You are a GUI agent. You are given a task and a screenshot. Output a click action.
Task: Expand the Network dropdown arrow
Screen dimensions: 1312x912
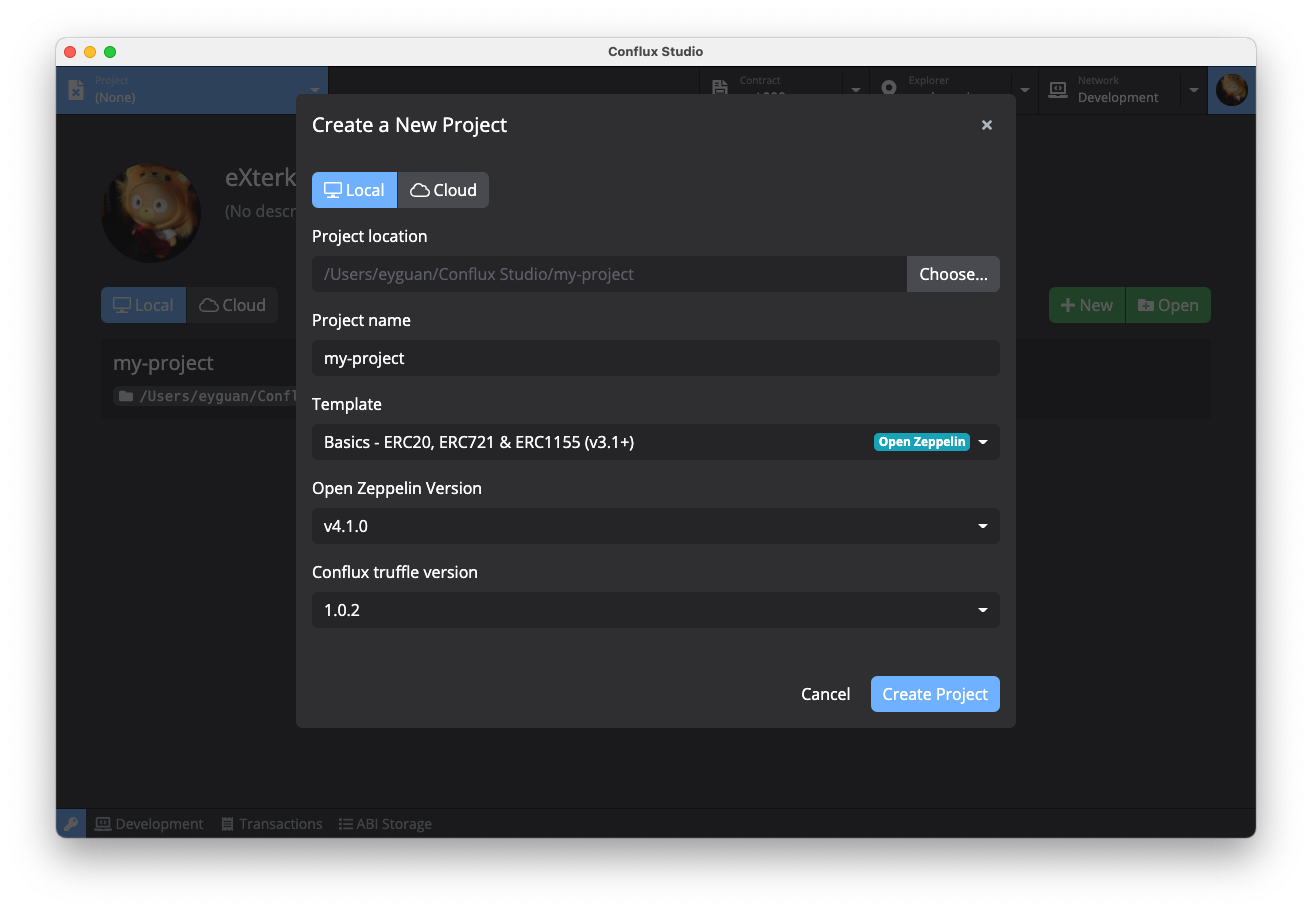[1193, 90]
